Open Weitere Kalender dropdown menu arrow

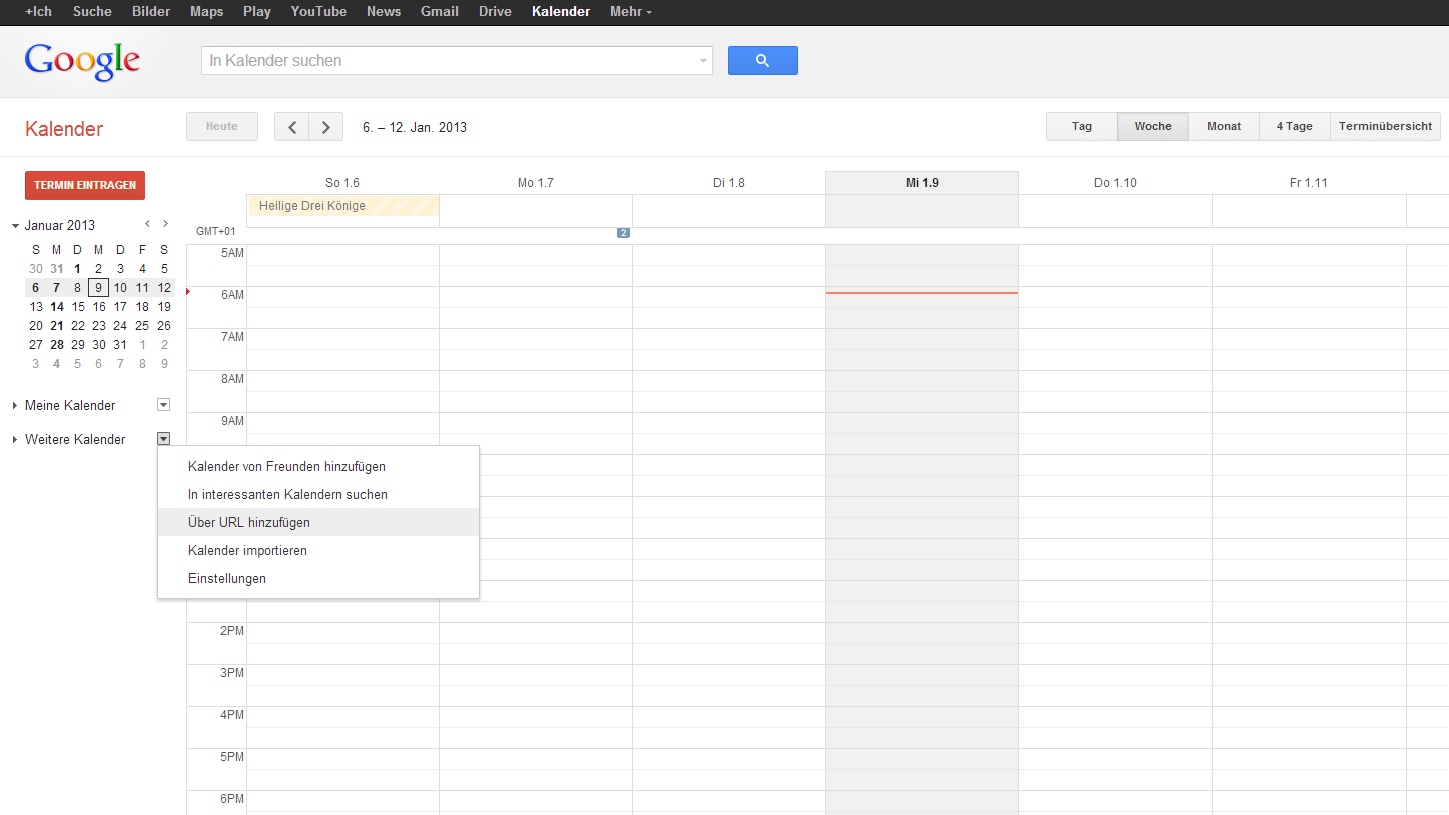point(164,439)
